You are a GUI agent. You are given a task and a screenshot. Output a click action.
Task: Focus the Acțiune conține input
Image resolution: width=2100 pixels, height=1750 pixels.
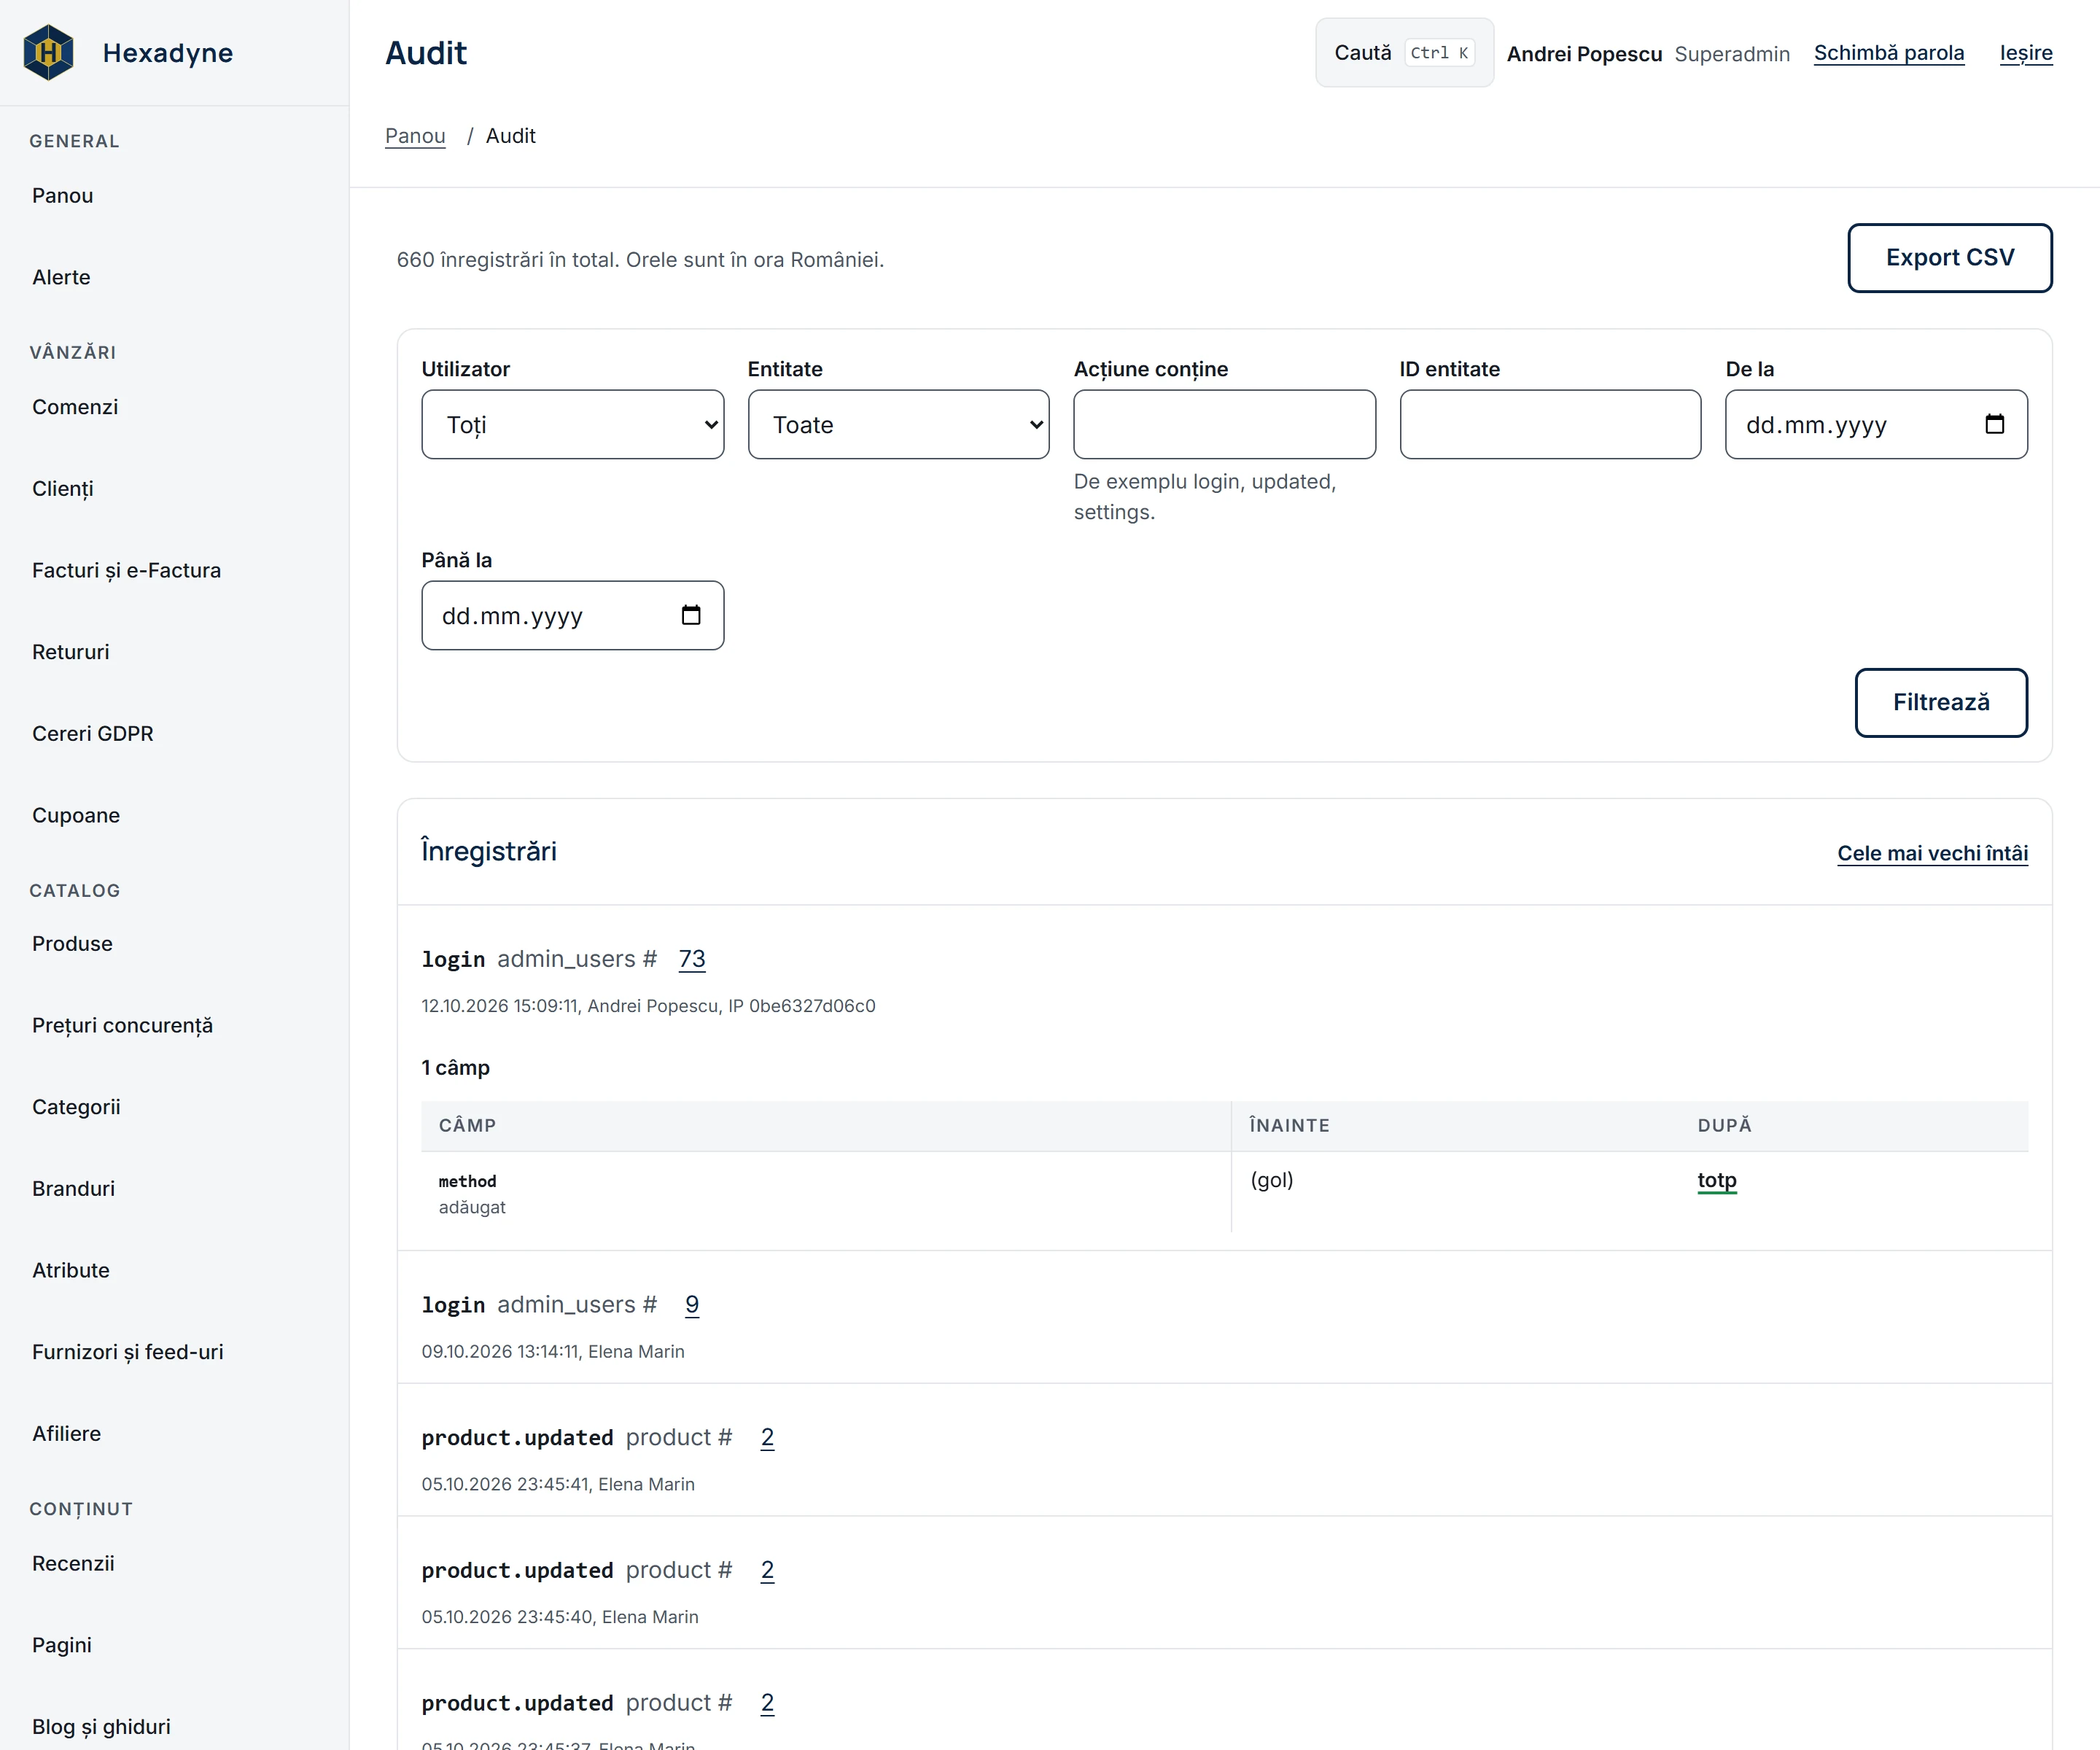click(x=1224, y=424)
